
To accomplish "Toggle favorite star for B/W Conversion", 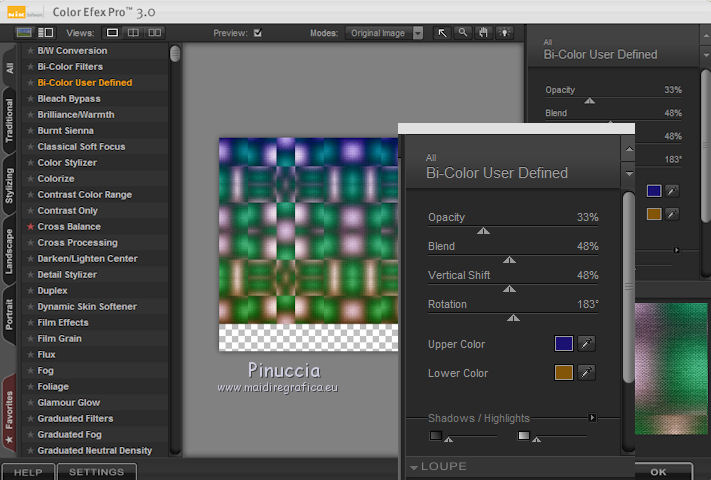I will [x=30, y=51].
